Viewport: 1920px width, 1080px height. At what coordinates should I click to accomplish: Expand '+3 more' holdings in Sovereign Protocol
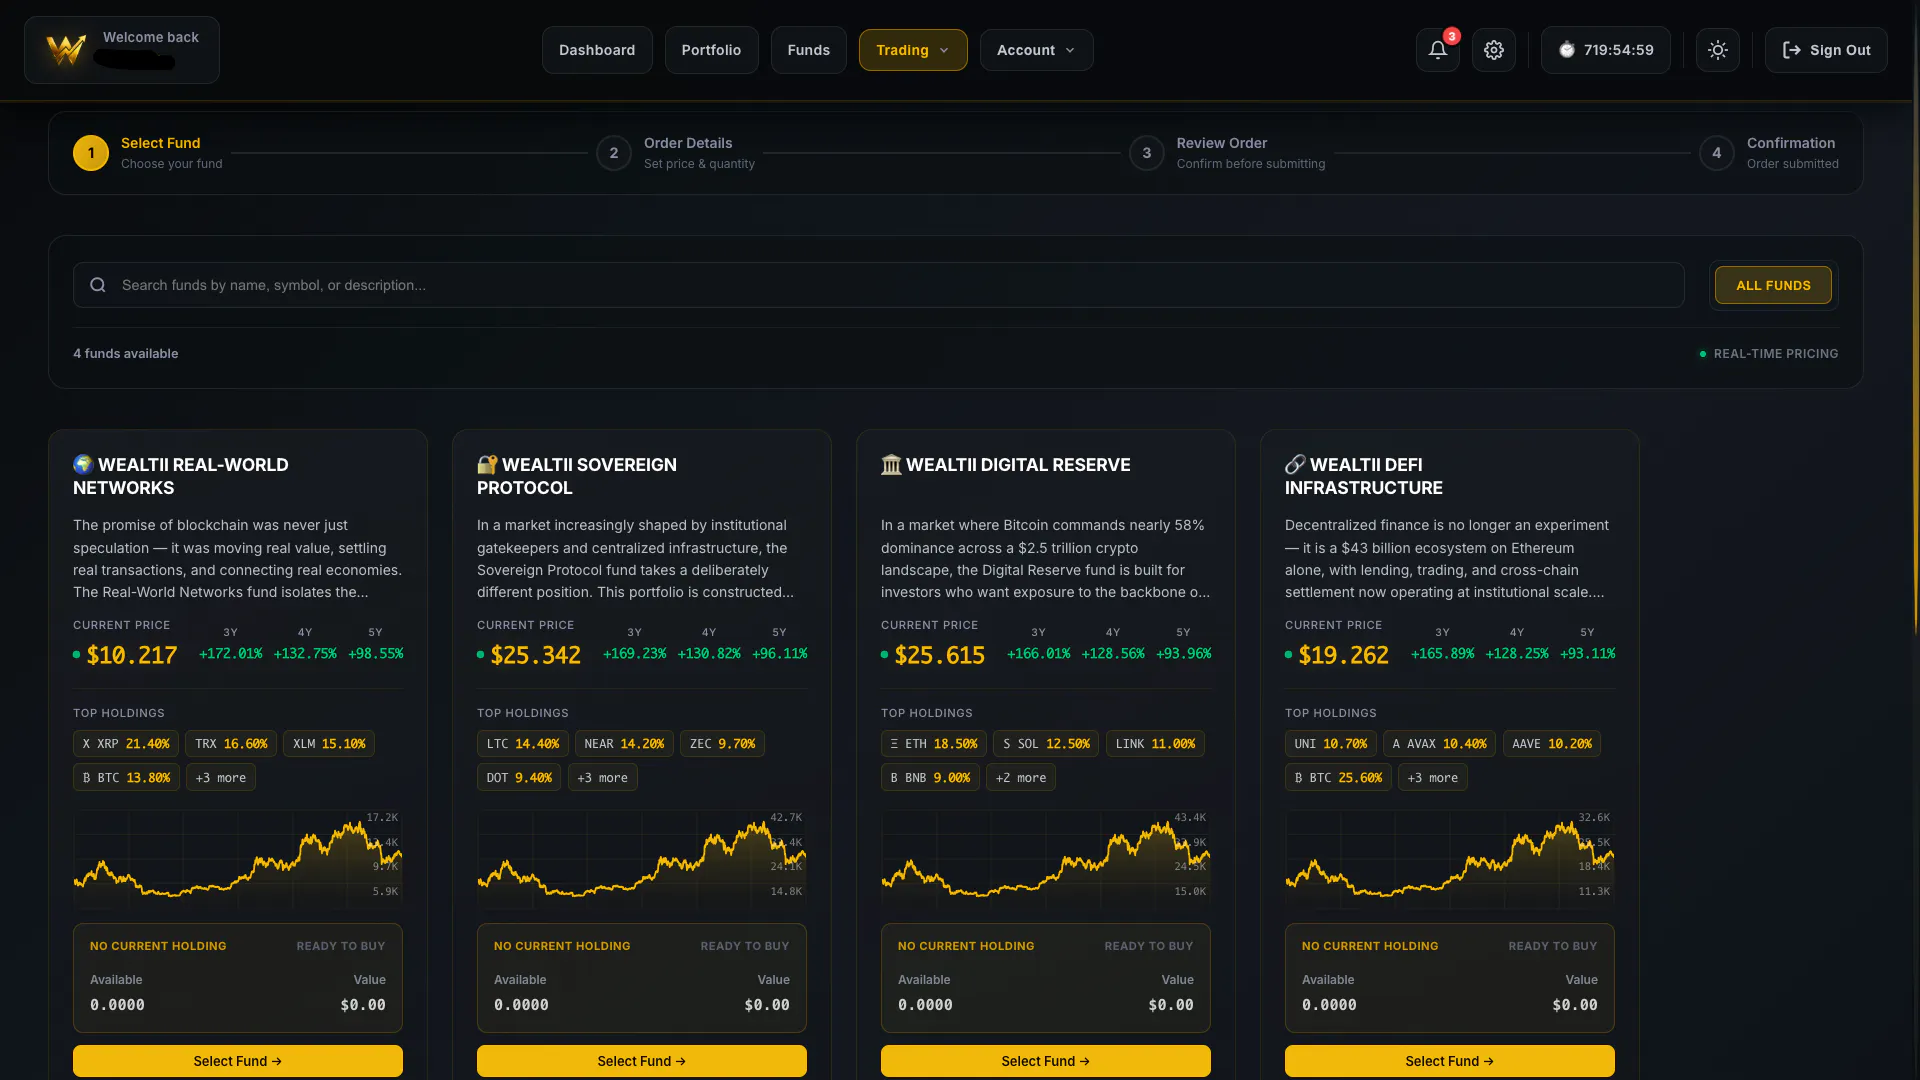point(603,777)
